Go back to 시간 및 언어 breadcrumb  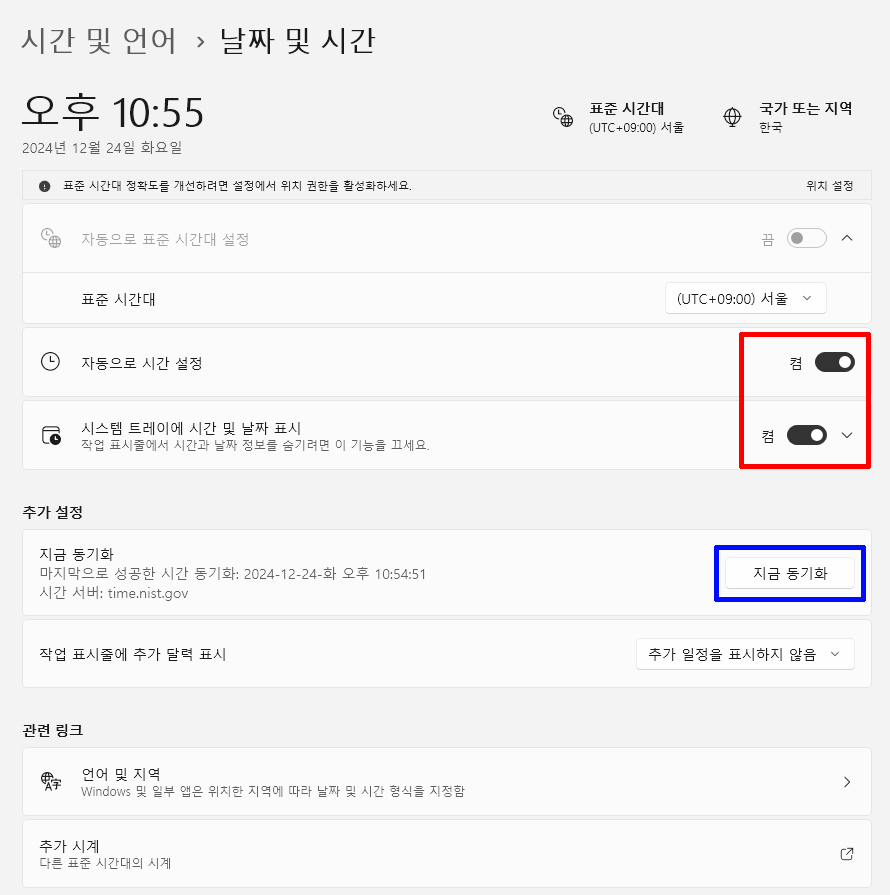(99, 41)
